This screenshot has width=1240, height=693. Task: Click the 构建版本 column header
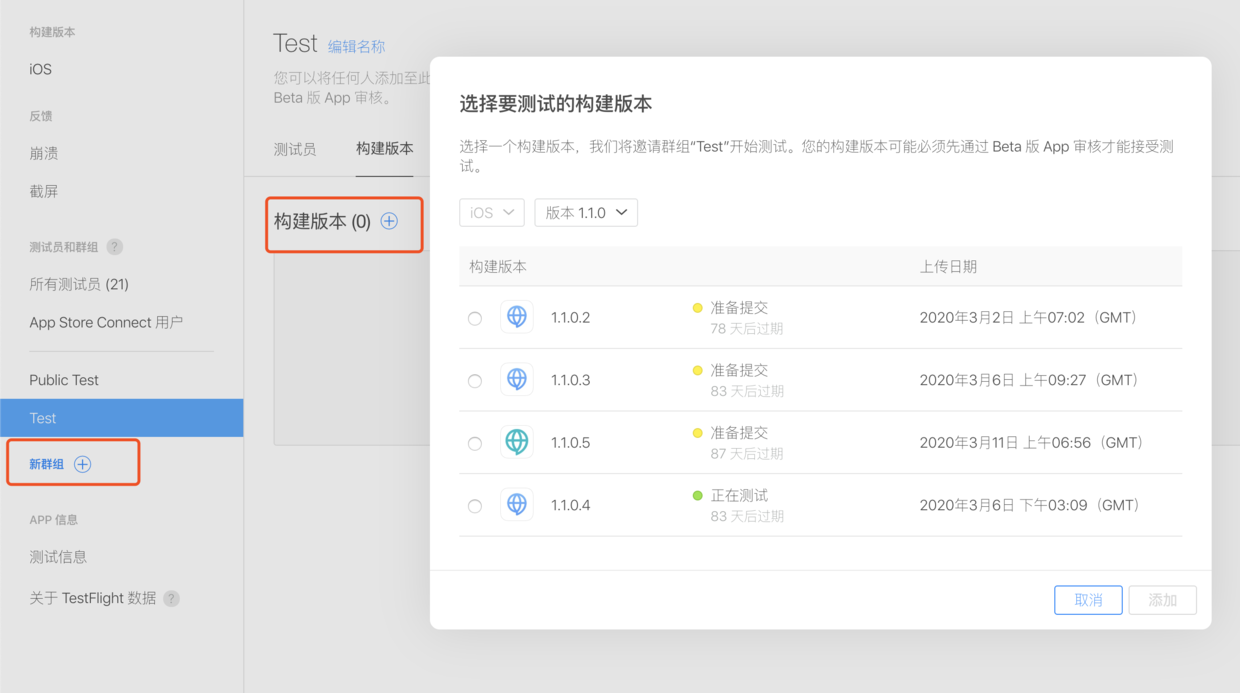tap(498, 267)
